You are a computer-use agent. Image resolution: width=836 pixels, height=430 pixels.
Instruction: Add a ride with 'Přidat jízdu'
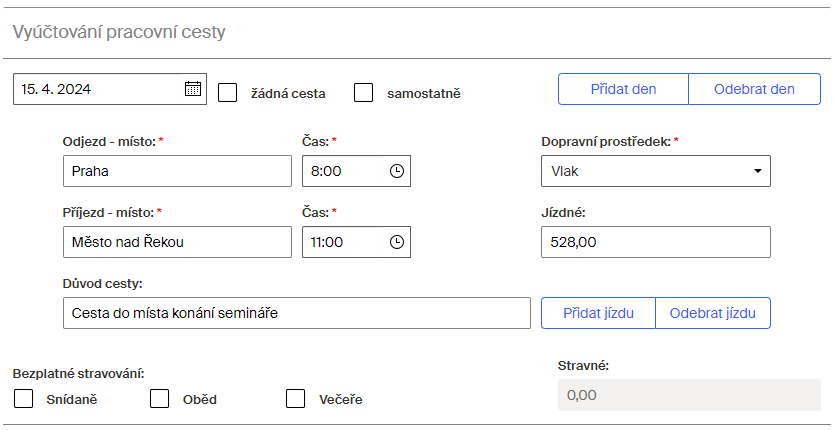pos(598,313)
